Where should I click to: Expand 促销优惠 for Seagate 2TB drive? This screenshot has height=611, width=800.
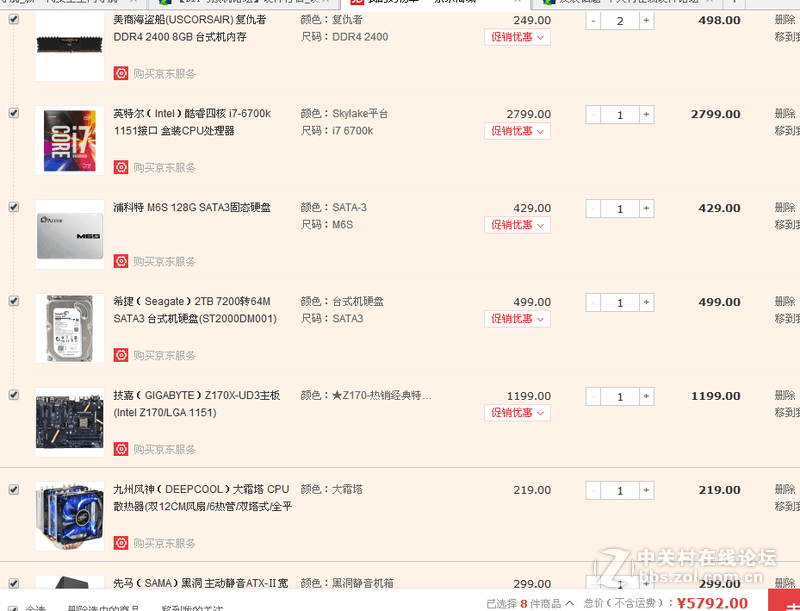coord(517,319)
